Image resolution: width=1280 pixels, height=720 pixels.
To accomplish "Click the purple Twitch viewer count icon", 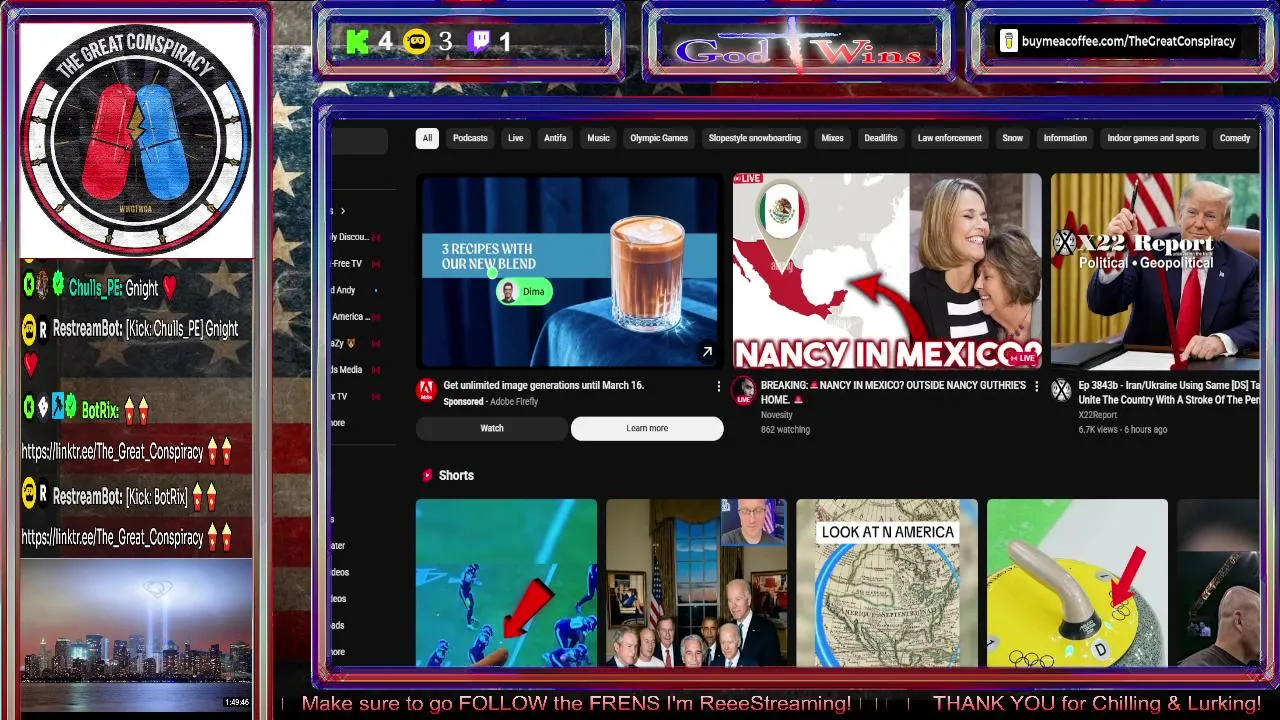I will (x=480, y=41).
